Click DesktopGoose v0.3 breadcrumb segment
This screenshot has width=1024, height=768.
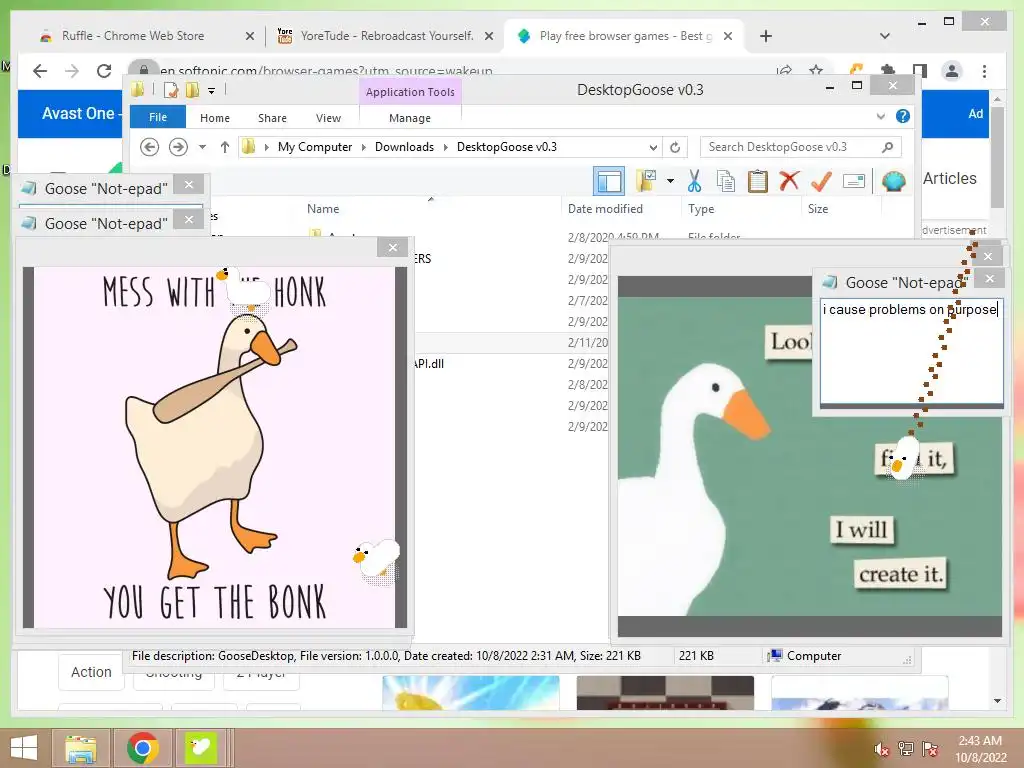tap(507, 147)
